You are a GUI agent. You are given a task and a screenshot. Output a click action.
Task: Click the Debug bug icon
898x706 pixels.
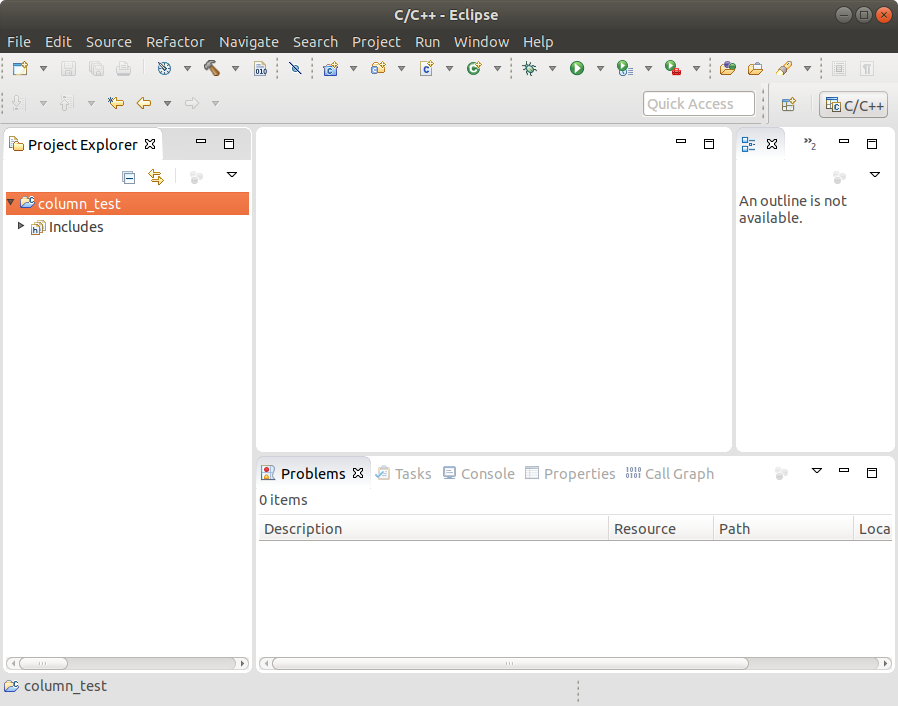tap(529, 69)
